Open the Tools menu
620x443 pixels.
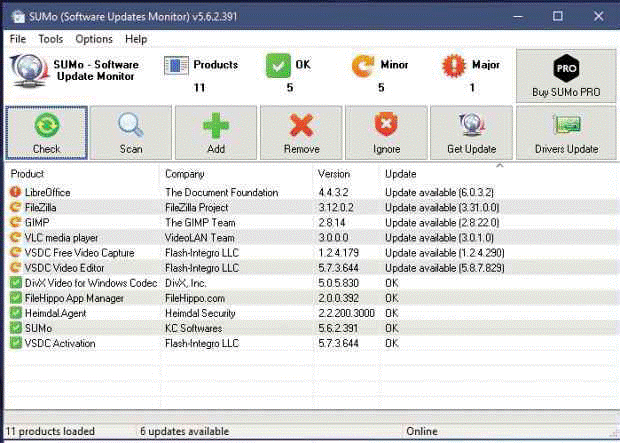(51, 39)
